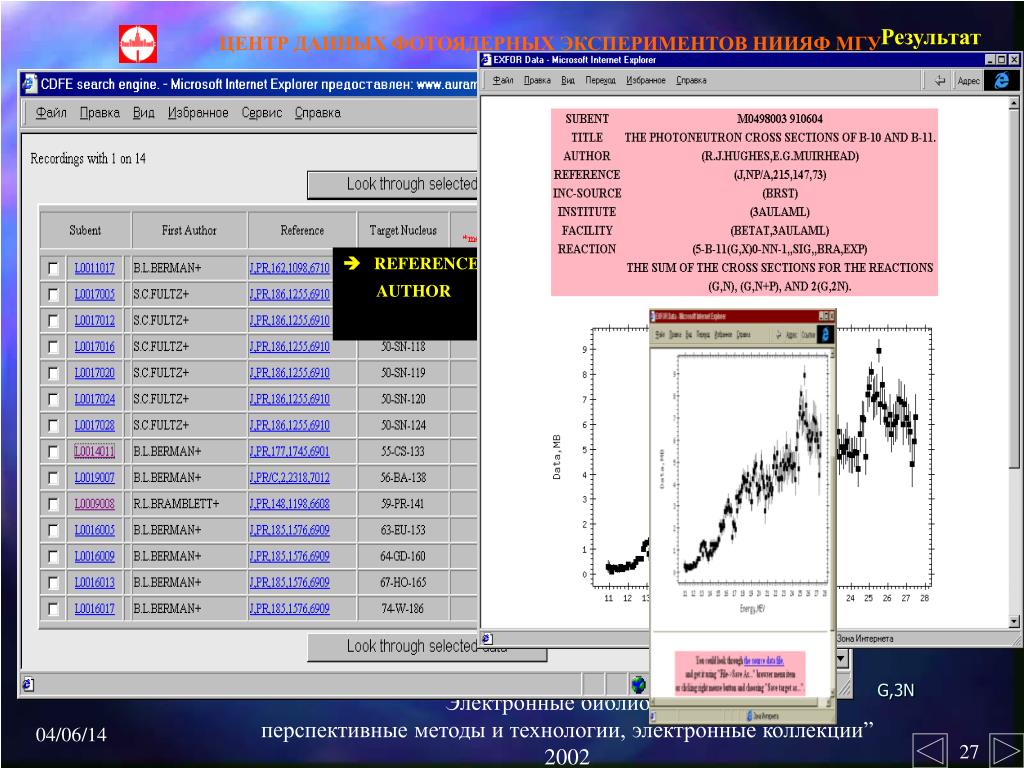Open subent link L0011017
This screenshot has height=768, width=1024.
(95, 268)
